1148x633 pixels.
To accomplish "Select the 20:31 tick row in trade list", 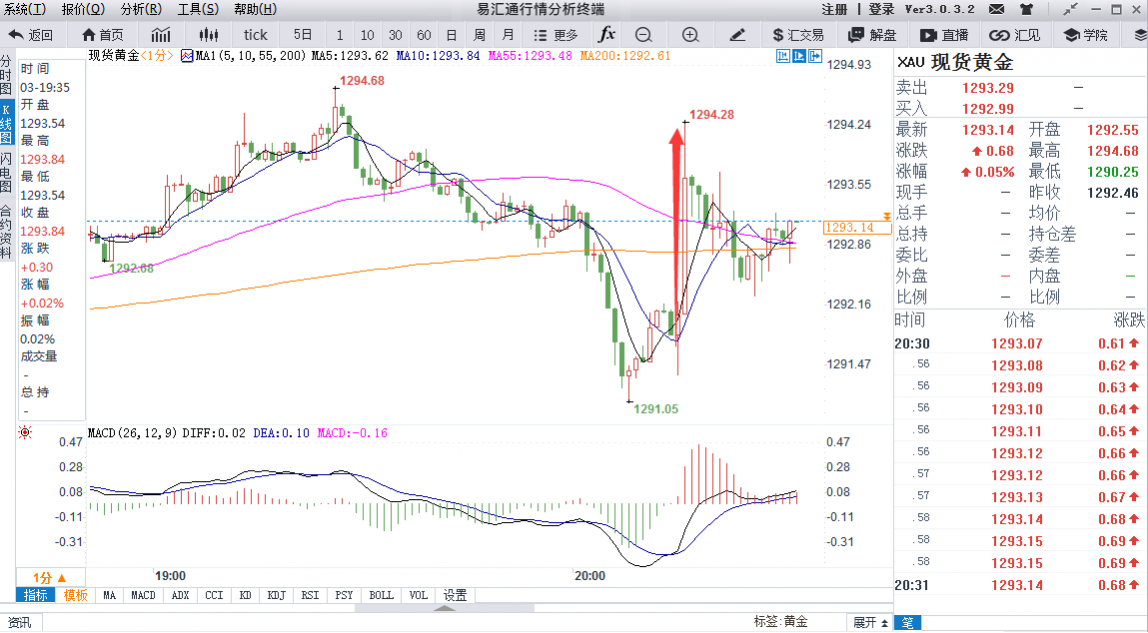I will point(1018,585).
